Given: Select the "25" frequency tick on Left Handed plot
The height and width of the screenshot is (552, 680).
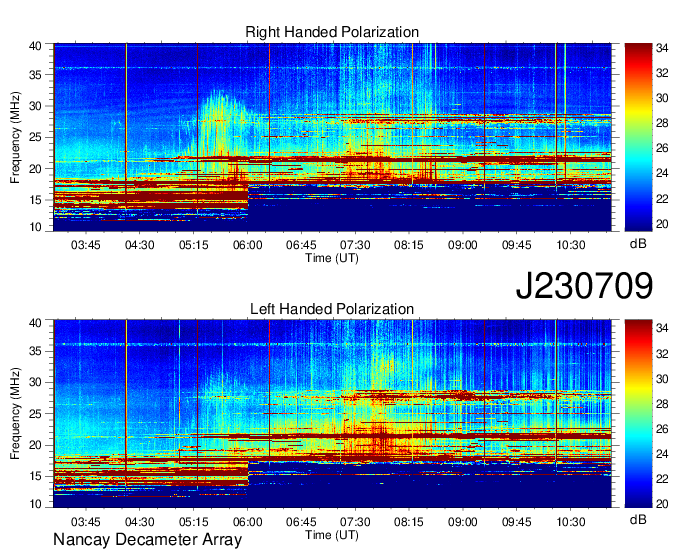Looking at the screenshot, I should click(35, 414).
